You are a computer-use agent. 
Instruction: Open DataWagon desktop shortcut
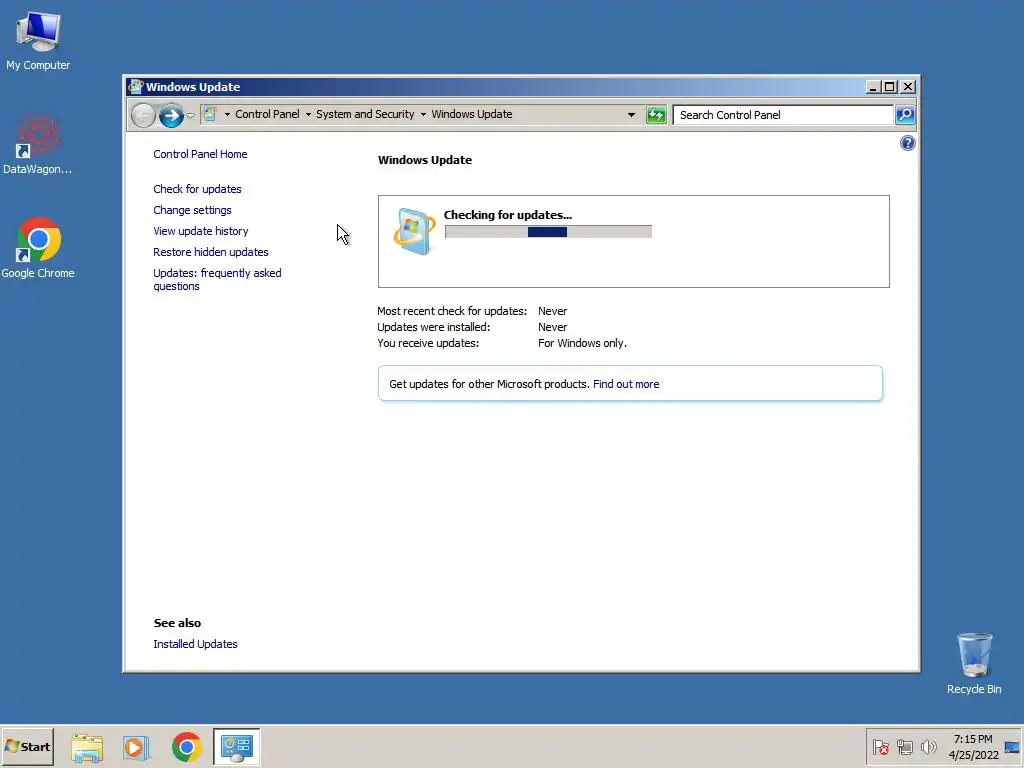pyautogui.click(x=38, y=144)
